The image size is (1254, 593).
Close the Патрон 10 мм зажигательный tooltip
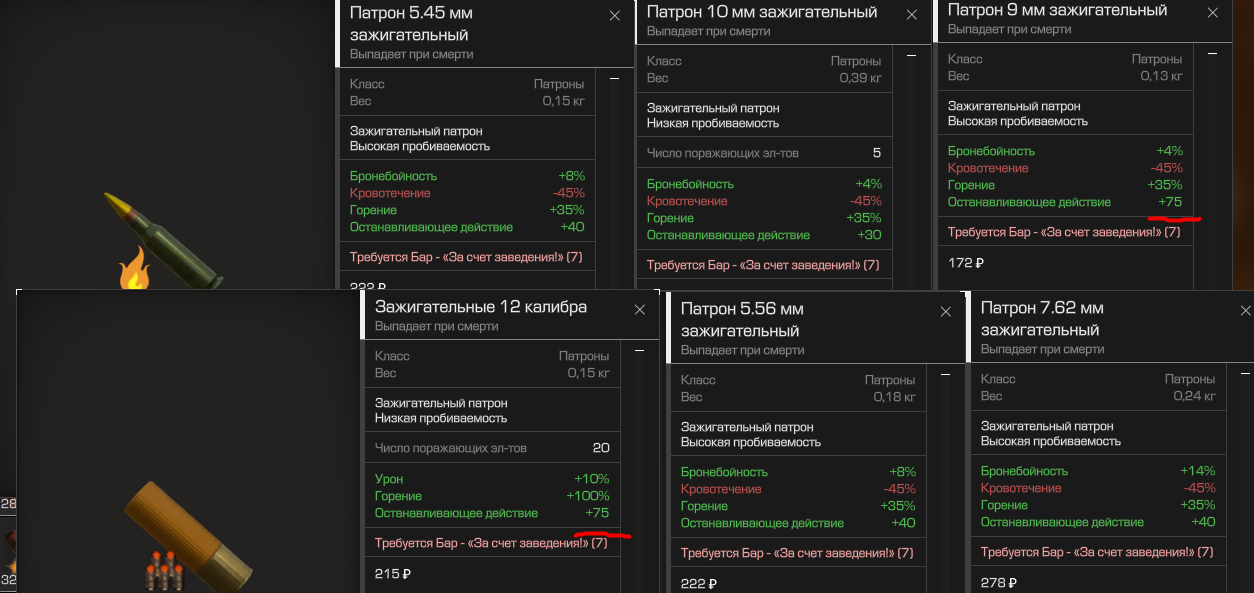[911, 15]
